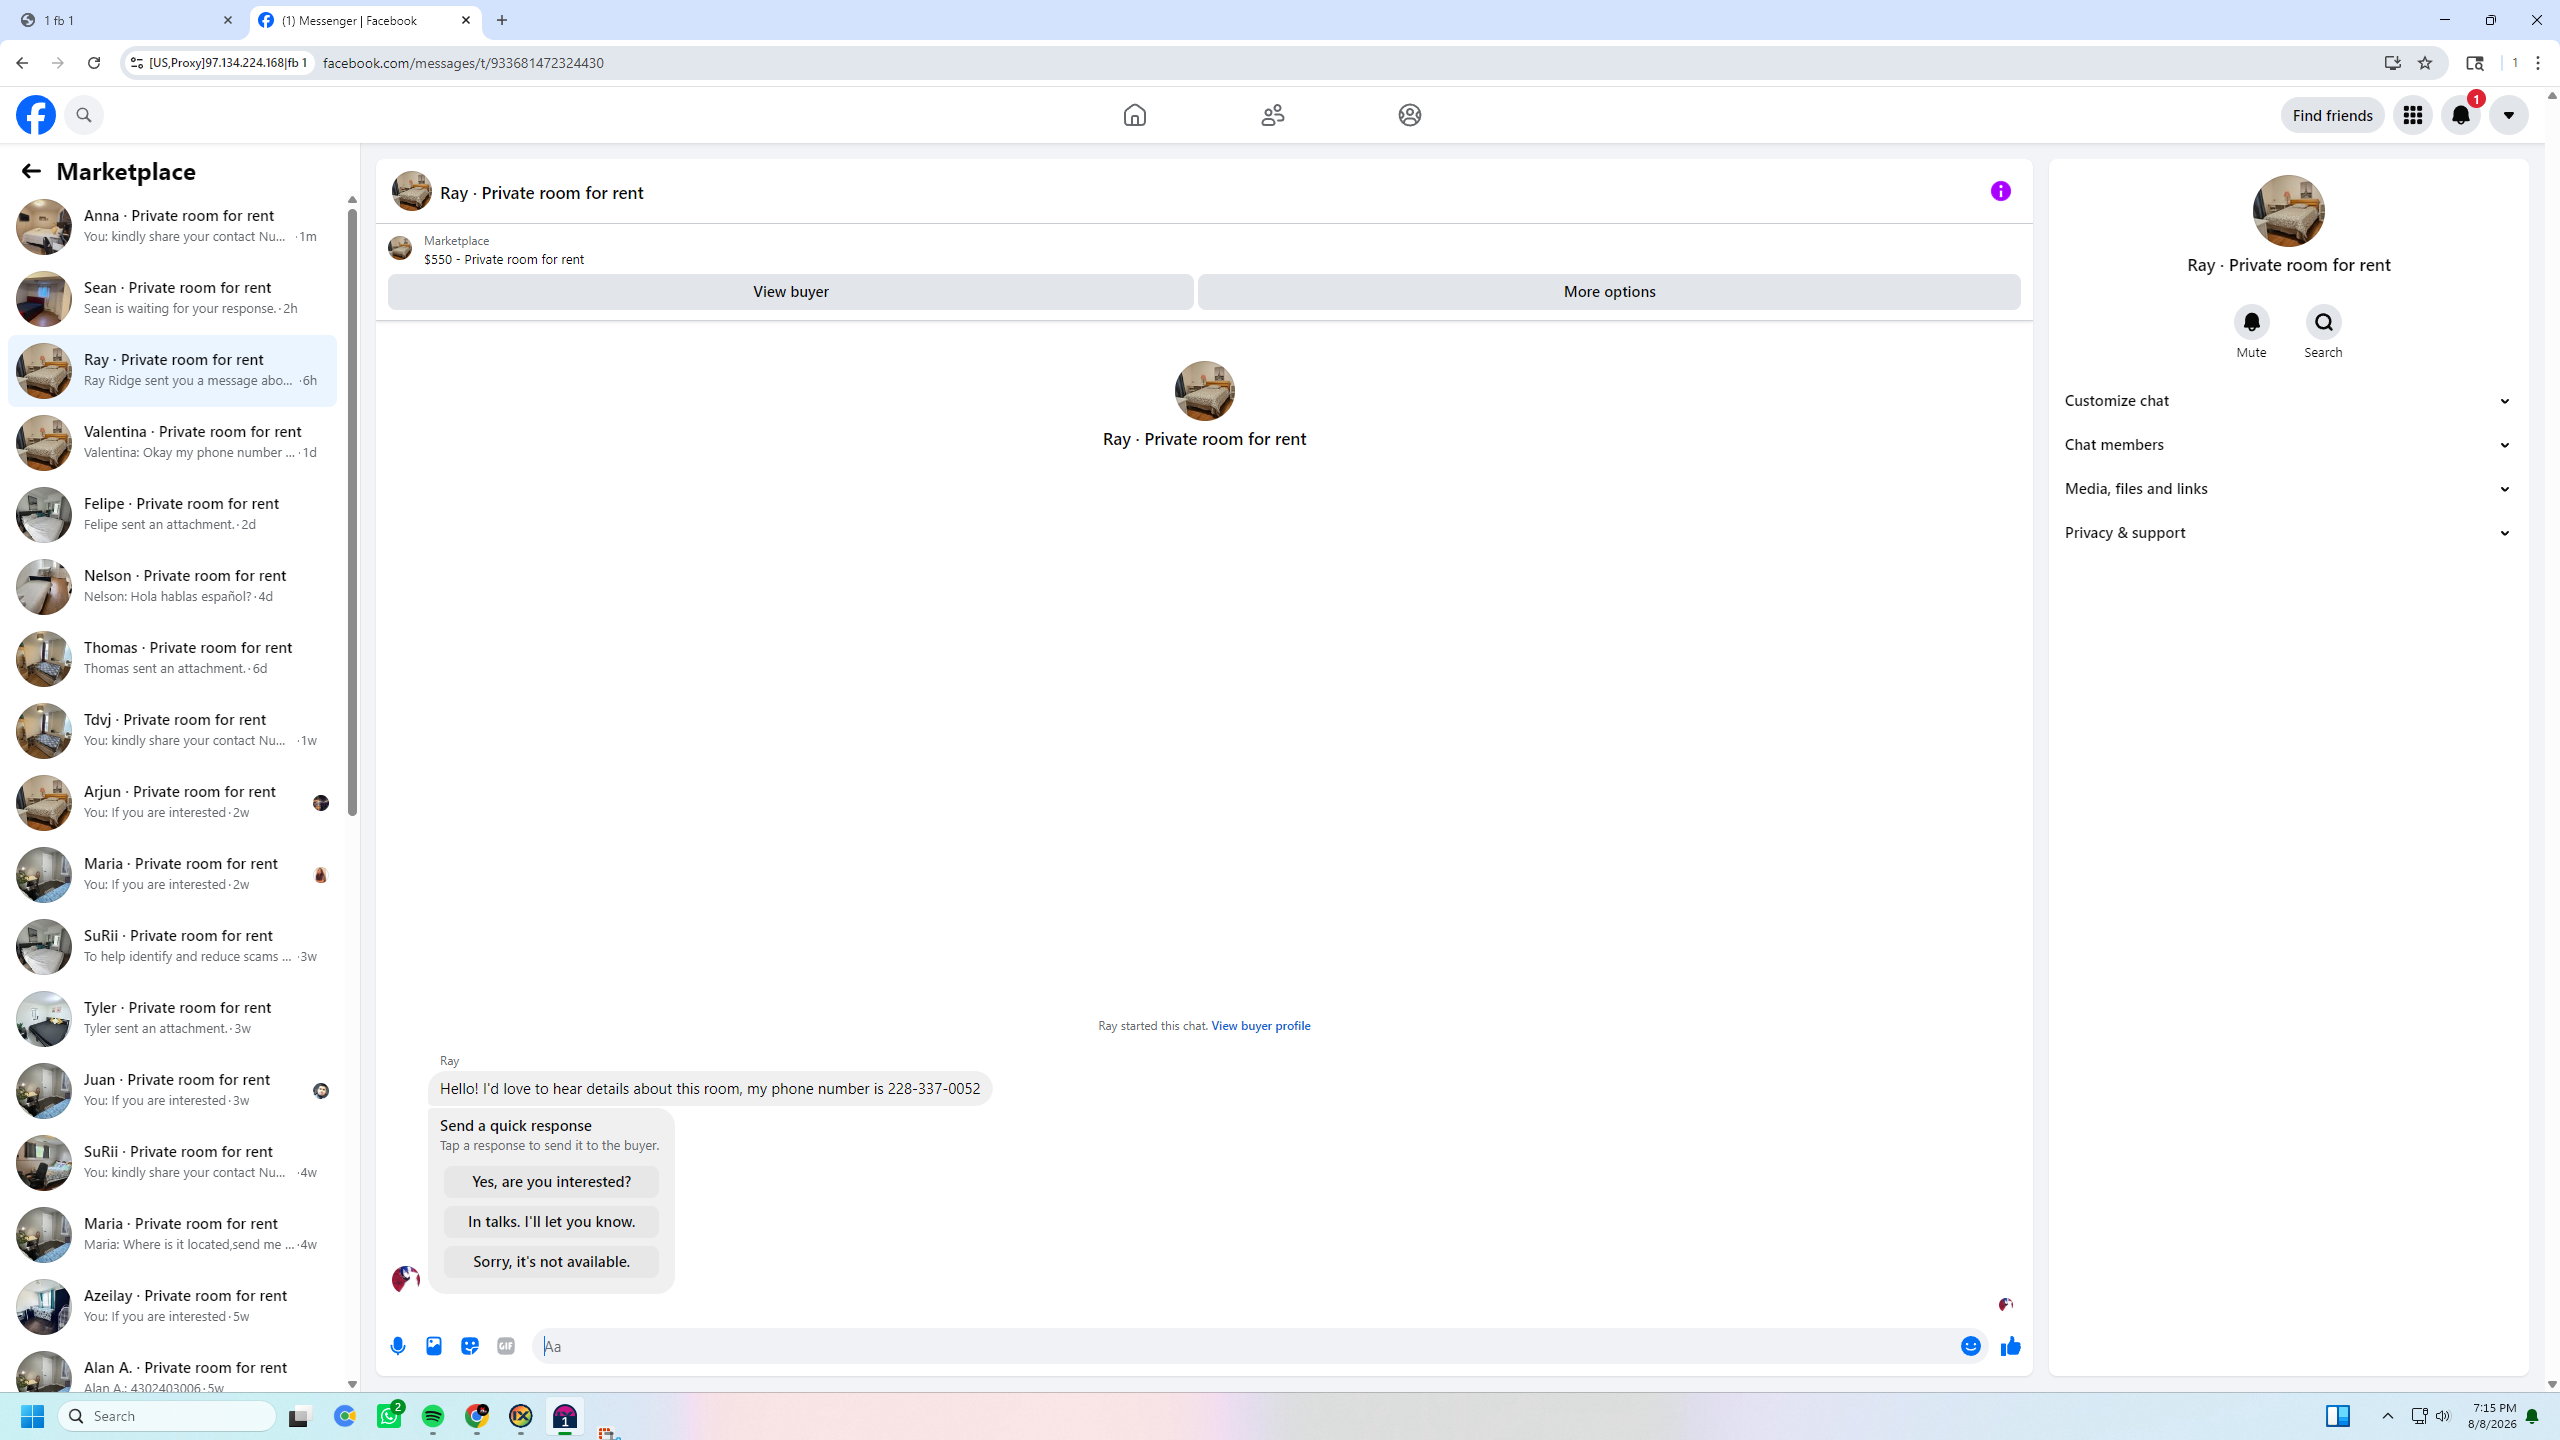Screen dimensions: 2560x1440
Task: Bookmark this page with the star icon
Action: 2425,63
